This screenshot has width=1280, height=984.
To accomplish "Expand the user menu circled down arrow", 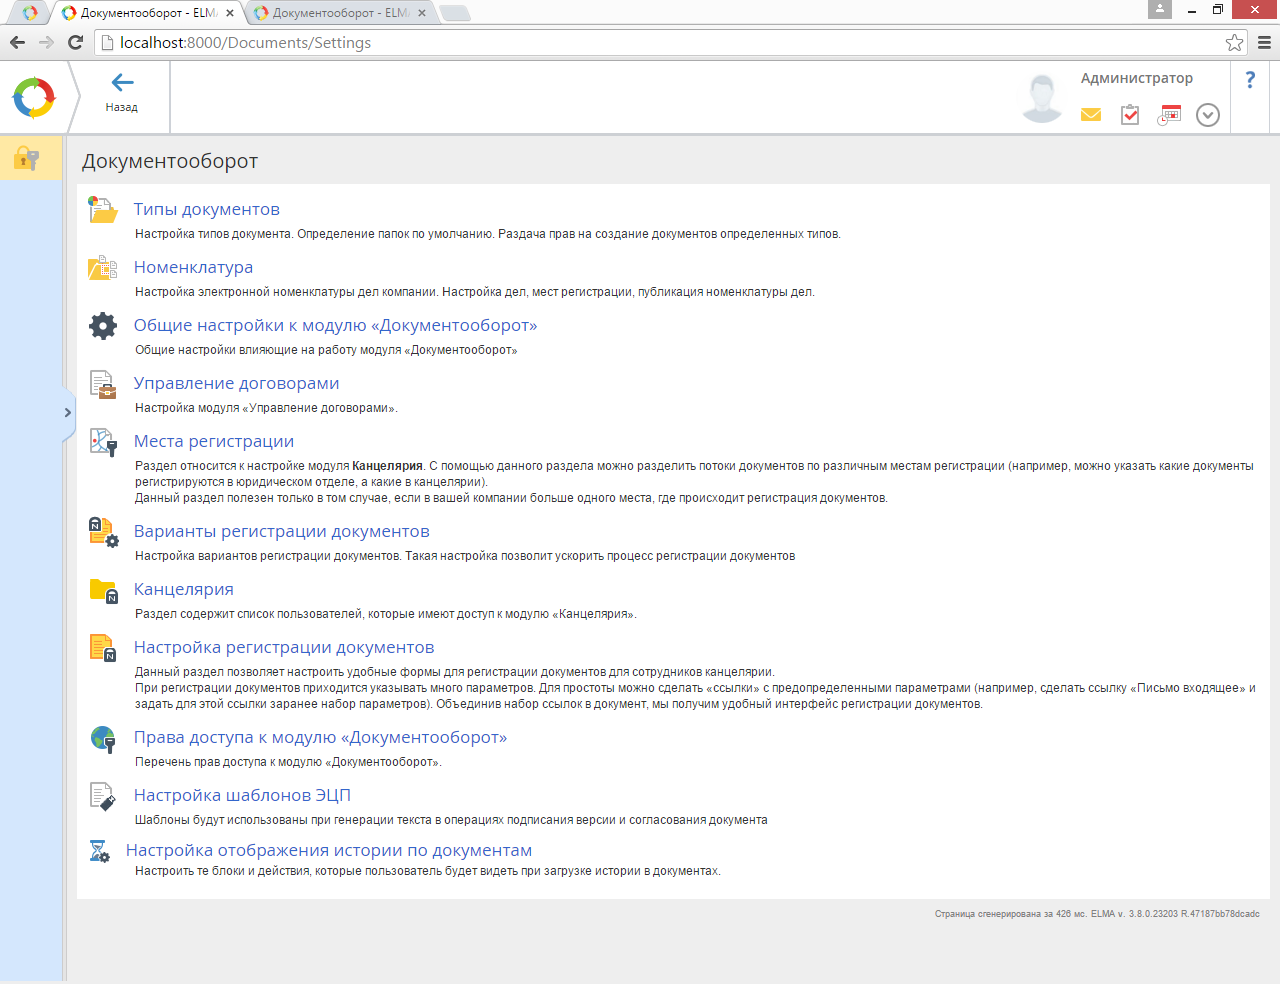I will 1208,115.
